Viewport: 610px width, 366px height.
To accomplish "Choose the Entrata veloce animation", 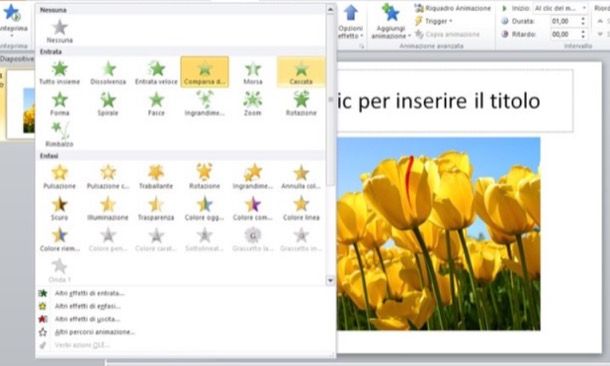I will tap(156, 72).
